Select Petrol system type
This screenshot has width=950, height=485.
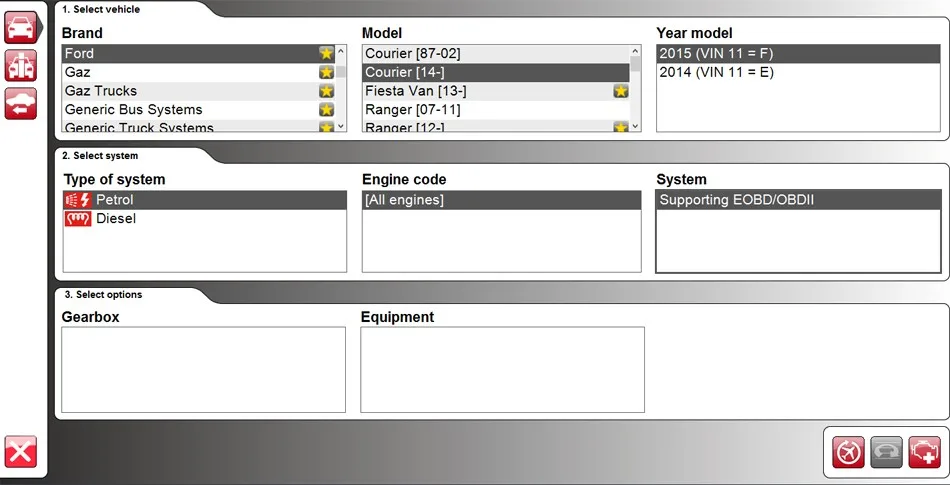(x=205, y=200)
